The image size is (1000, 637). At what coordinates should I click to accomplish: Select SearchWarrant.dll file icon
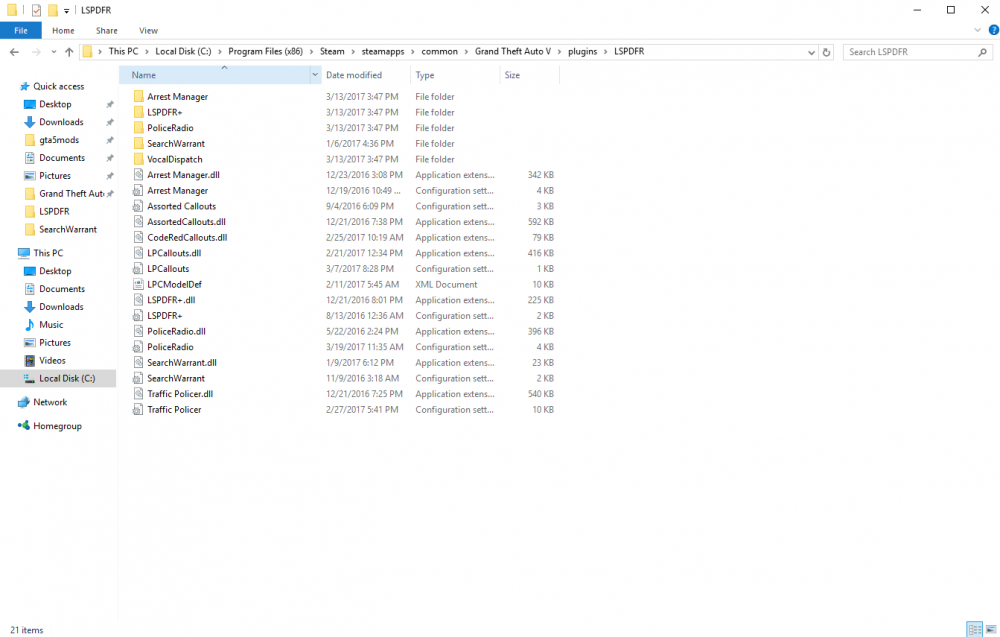pyautogui.click(x=138, y=362)
